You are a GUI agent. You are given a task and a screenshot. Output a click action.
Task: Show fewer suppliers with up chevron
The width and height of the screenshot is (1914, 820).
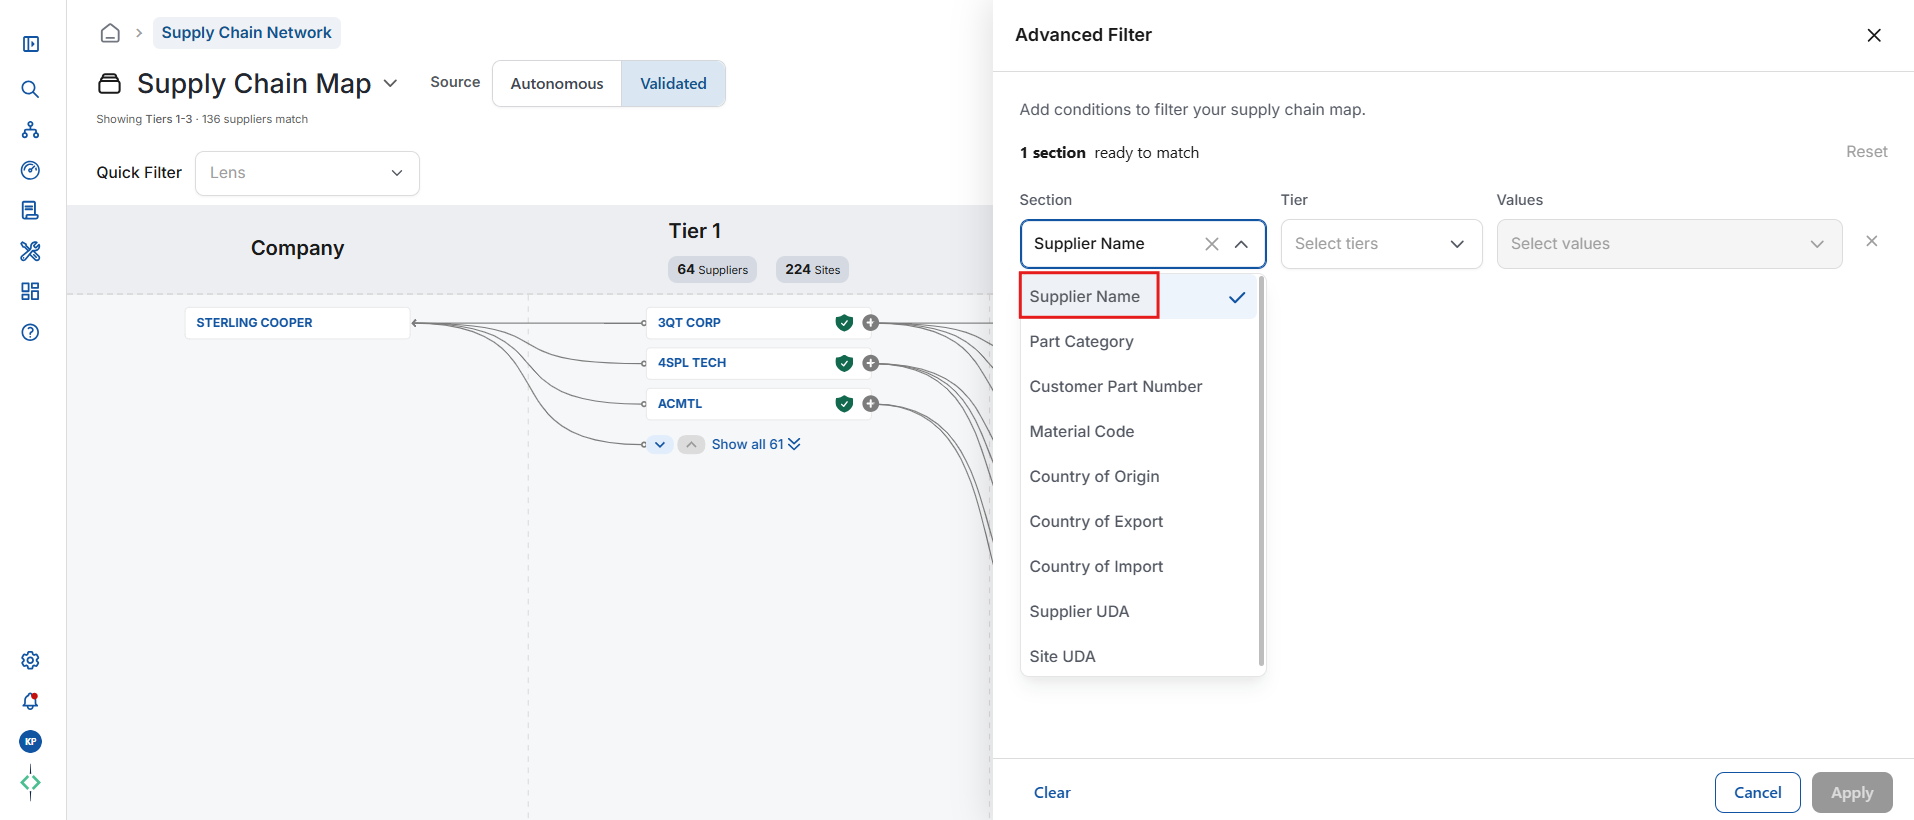tap(691, 444)
